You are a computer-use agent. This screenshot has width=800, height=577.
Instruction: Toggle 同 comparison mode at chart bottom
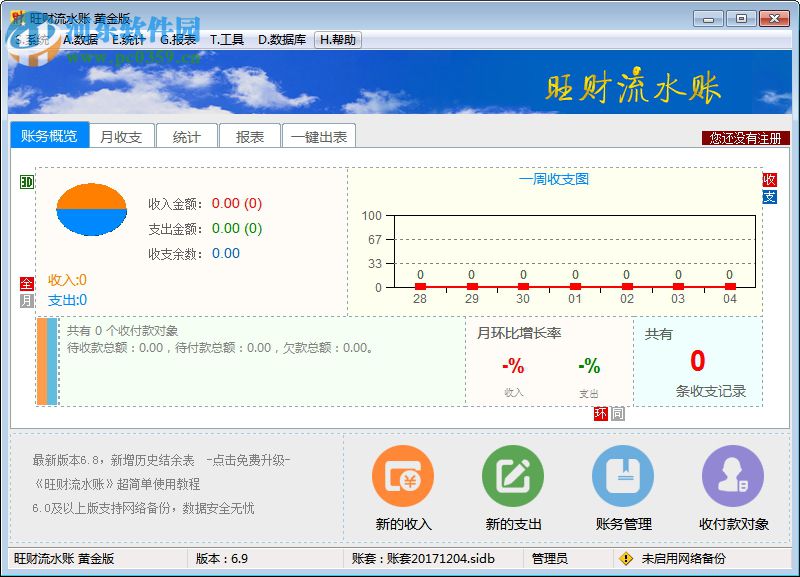[616, 413]
